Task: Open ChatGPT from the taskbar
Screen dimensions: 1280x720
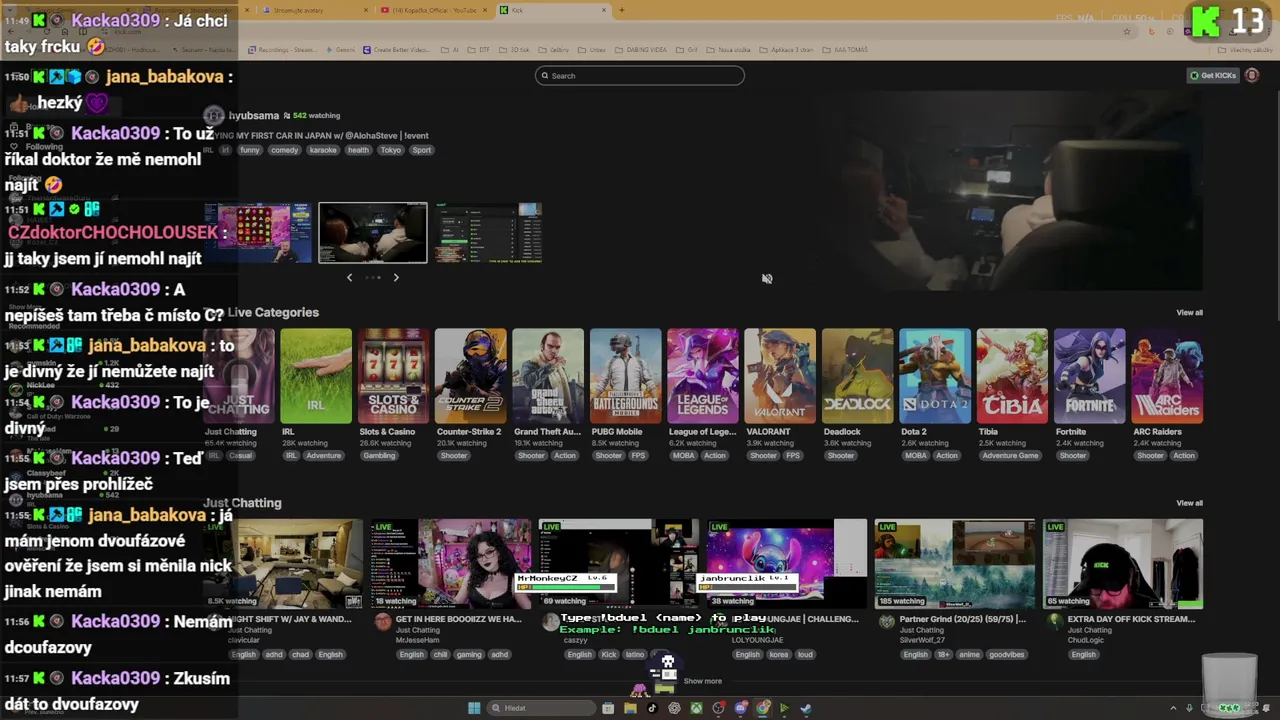Action: (x=674, y=708)
